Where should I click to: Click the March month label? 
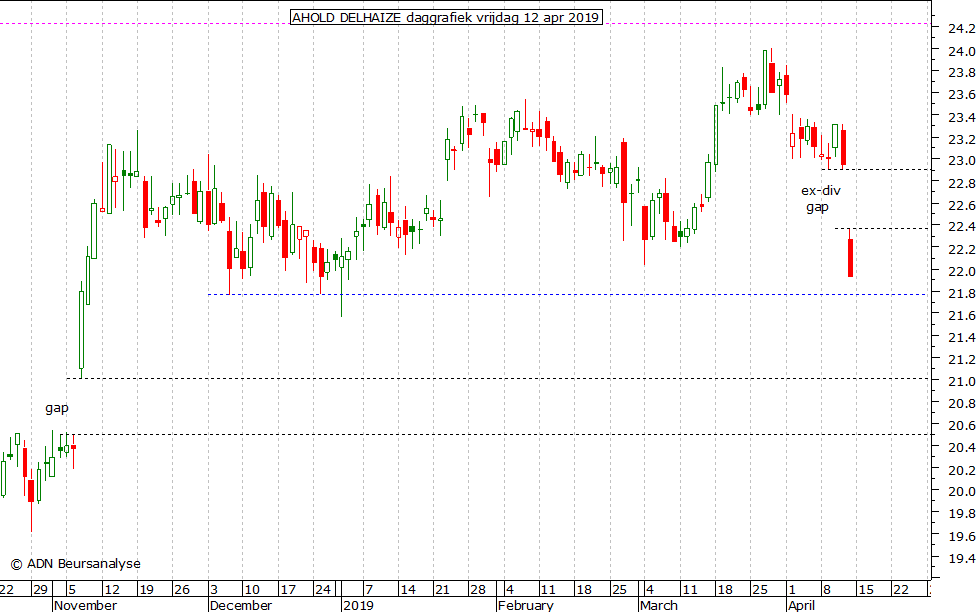(x=659, y=605)
